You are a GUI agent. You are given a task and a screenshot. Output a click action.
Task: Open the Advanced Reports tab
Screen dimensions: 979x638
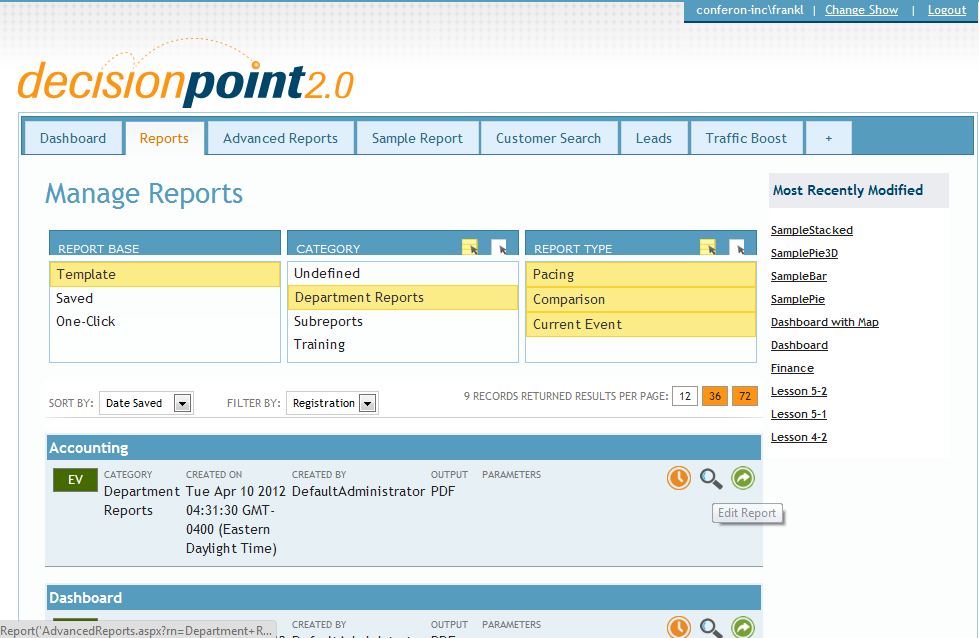click(x=280, y=138)
